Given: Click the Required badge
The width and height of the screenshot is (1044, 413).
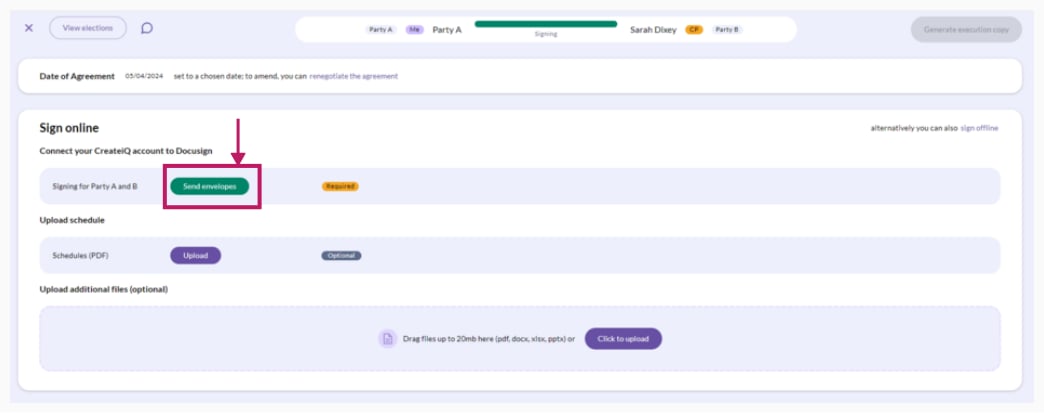Looking at the screenshot, I should point(340,187).
